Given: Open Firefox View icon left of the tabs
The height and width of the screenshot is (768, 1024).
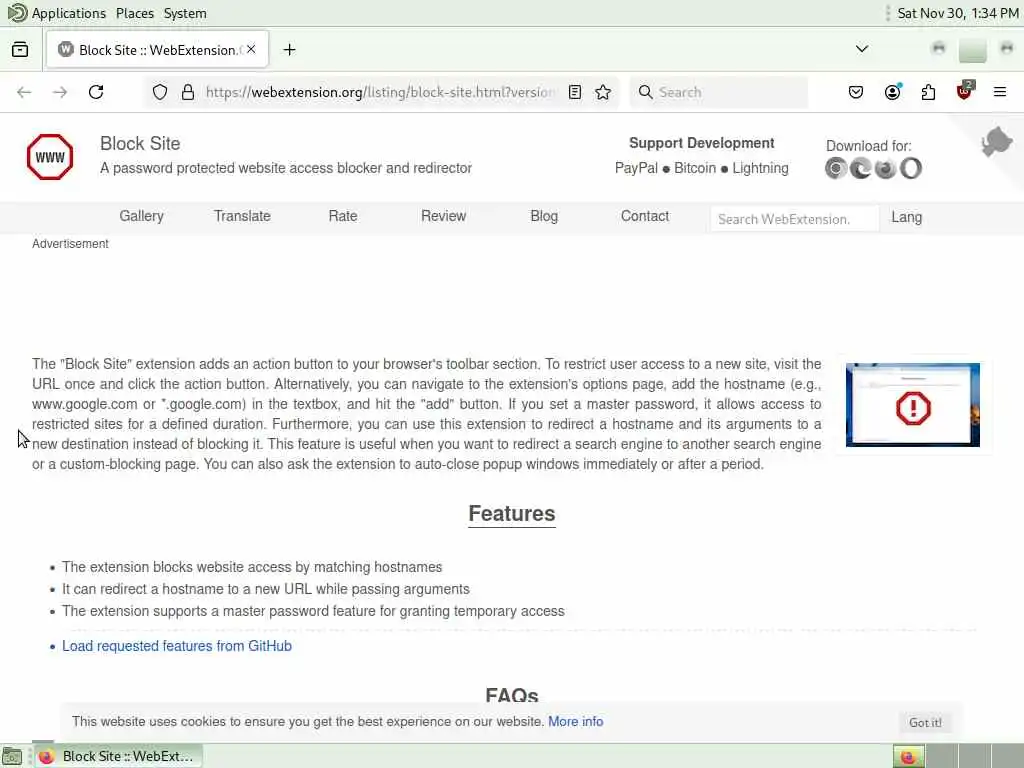Looking at the screenshot, I should [x=20, y=50].
